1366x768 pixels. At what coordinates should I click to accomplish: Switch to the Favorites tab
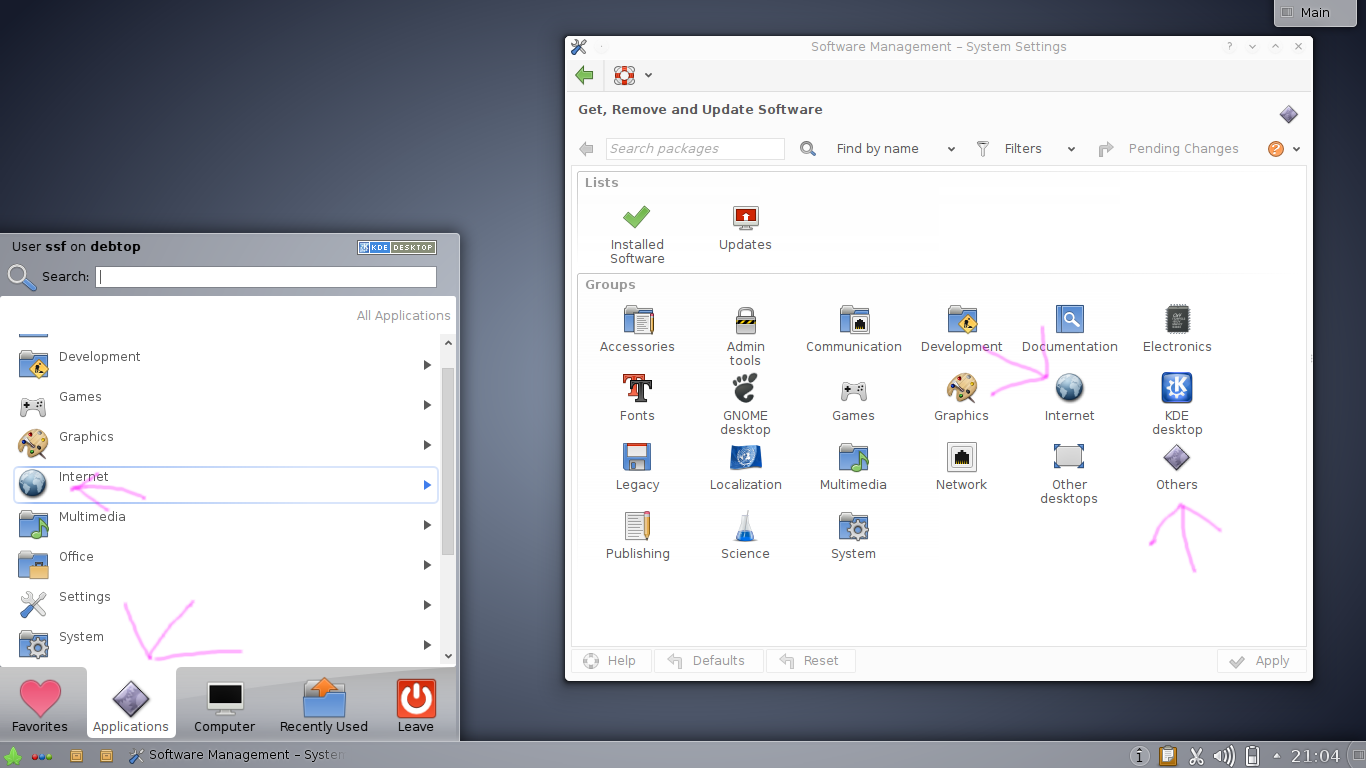click(x=40, y=706)
